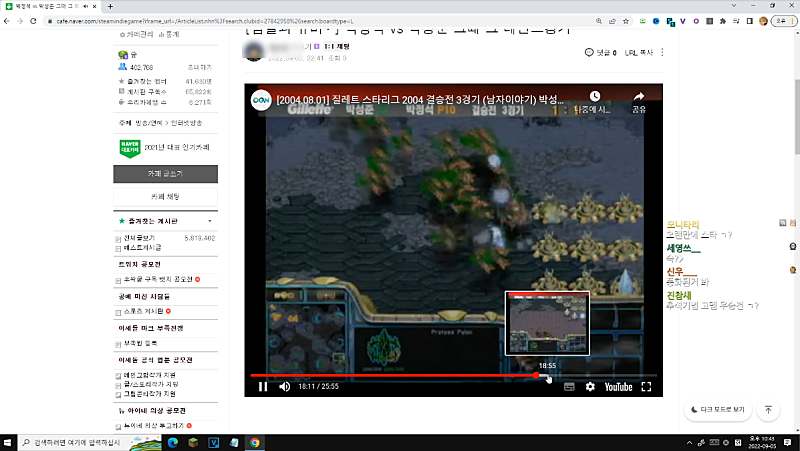
Task: Open the 카페관리 cafe management link
Action: (136, 34)
